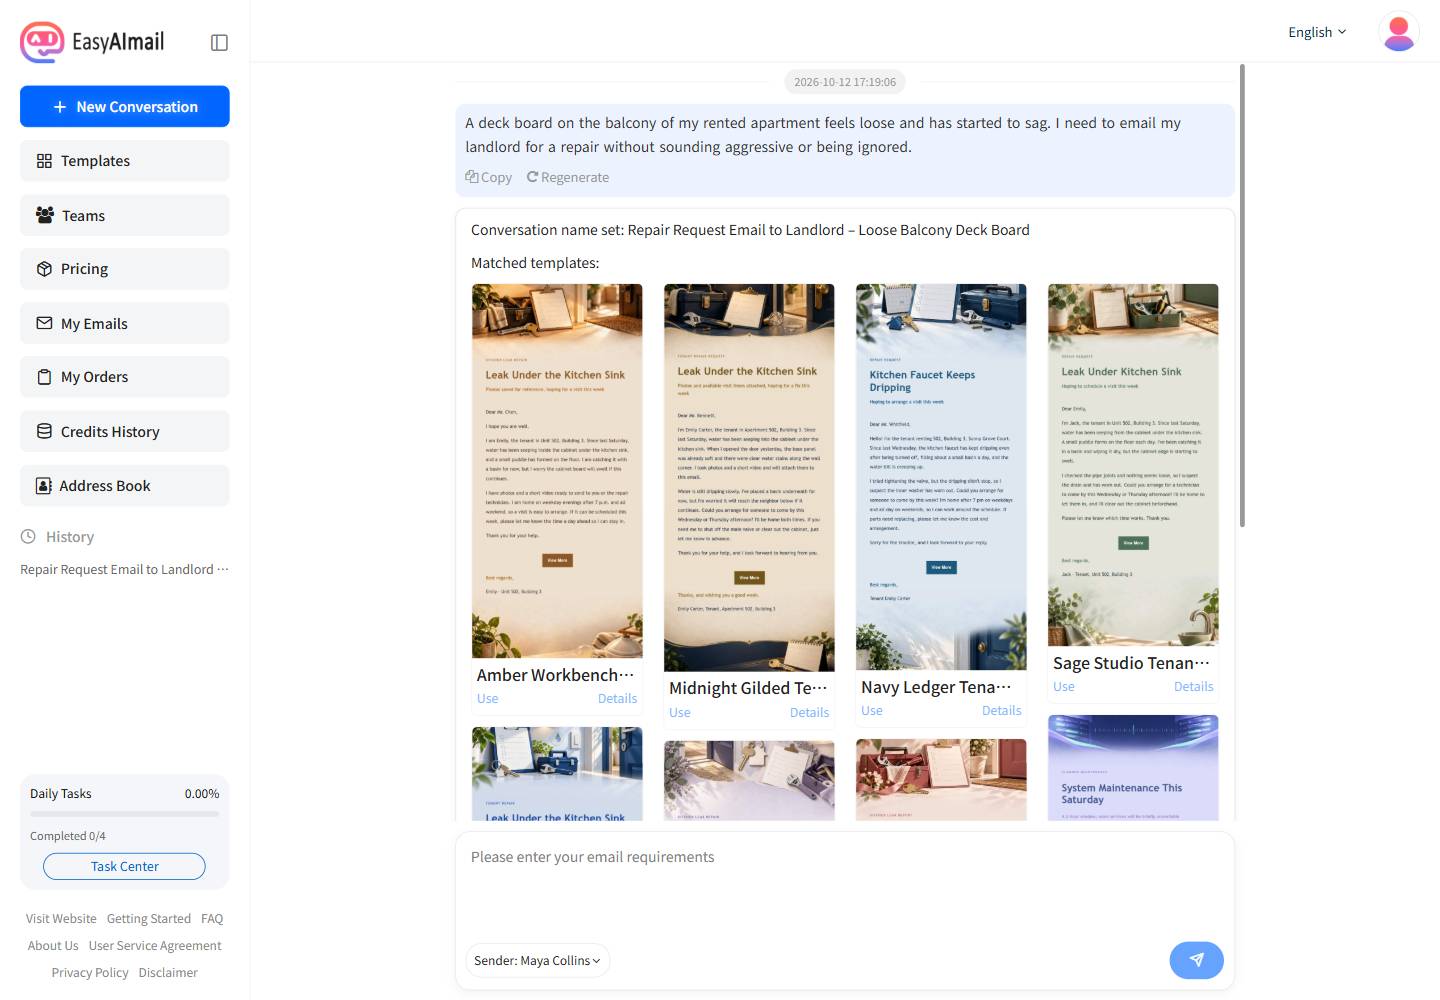Click the Daily Tasks progress bar
Viewport: 1440px width, 1000px height.
(x=125, y=814)
